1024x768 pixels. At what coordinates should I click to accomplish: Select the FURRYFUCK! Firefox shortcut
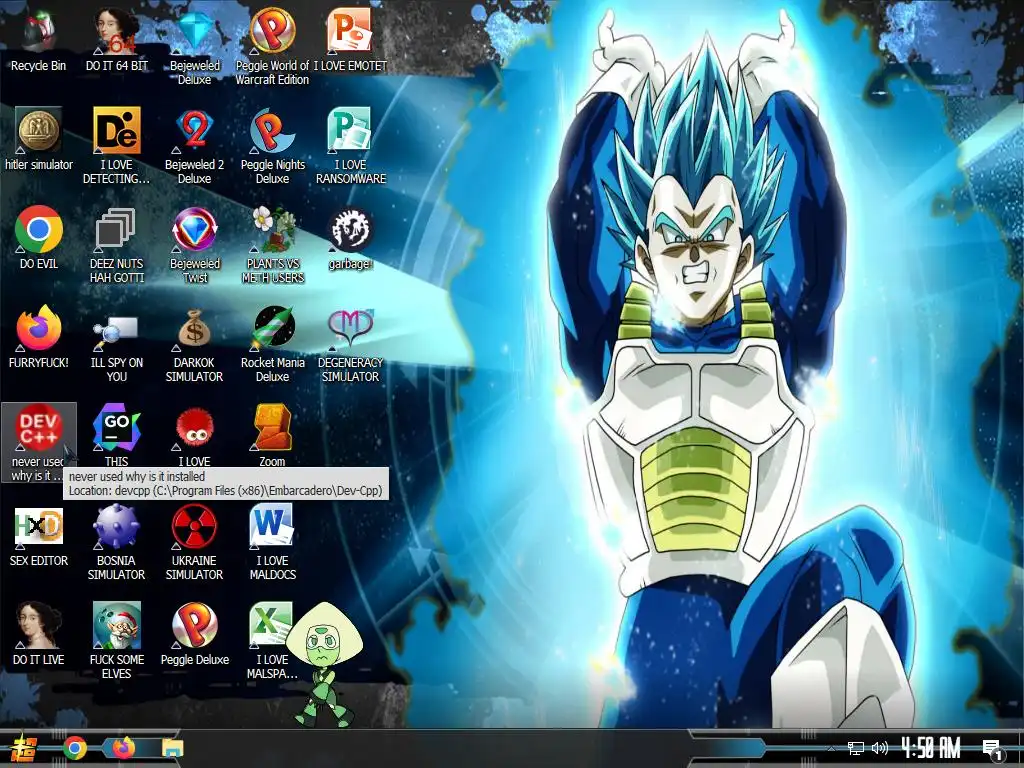coord(39,328)
